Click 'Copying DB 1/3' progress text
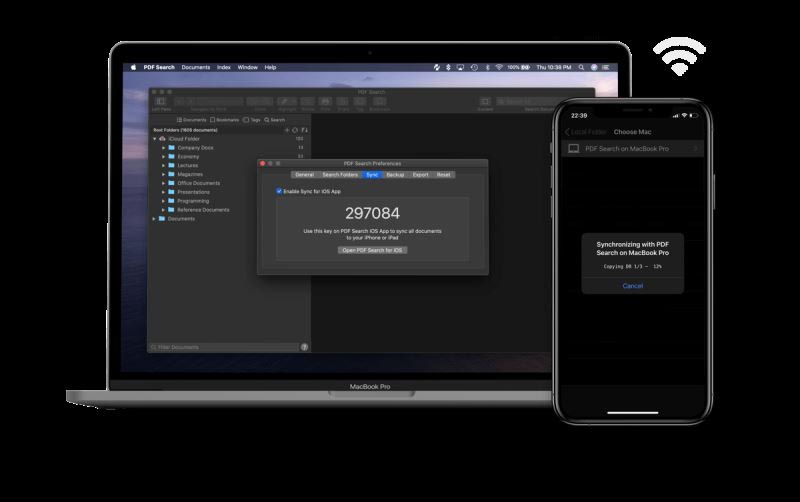Screen dimensions: 800x502 tap(633, 267)
